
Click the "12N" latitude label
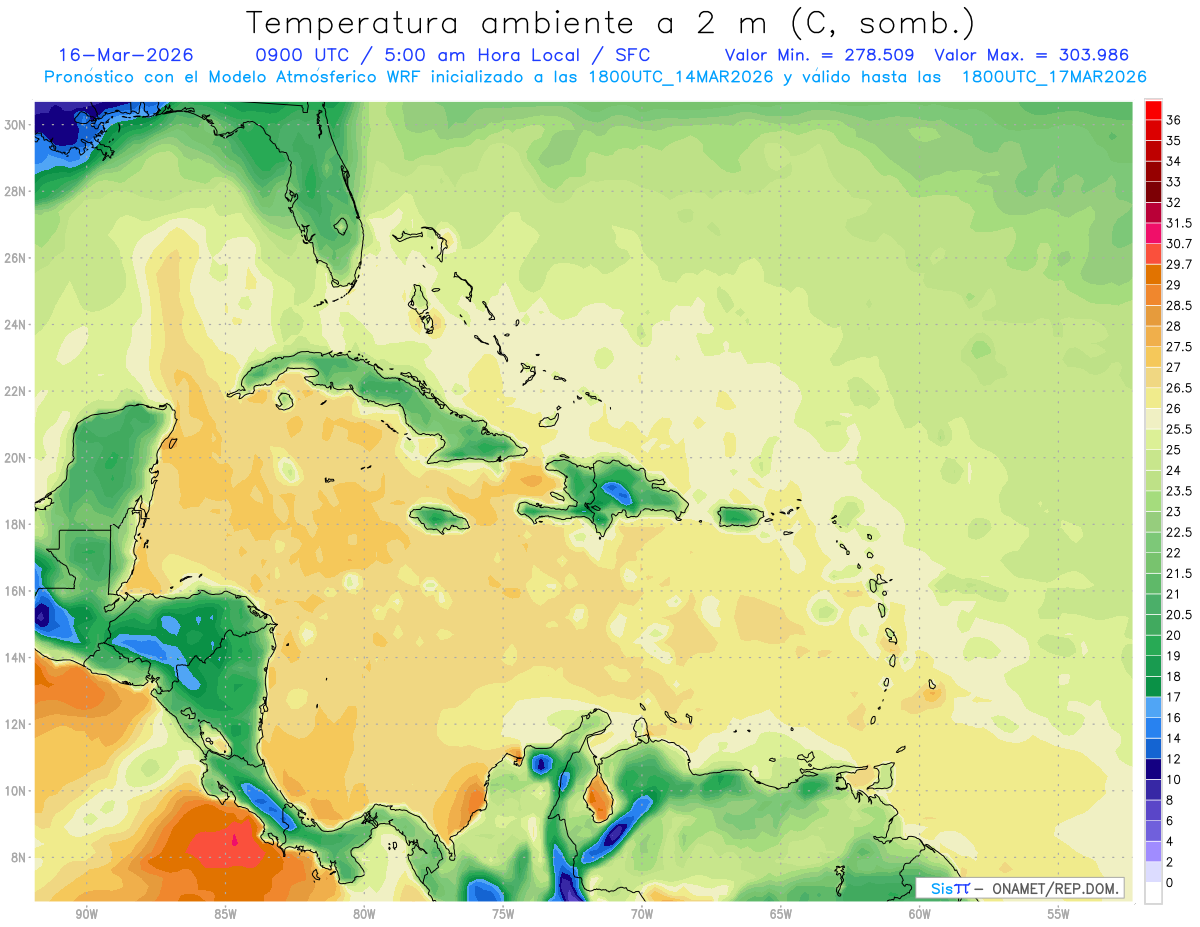tap(15, 724)
